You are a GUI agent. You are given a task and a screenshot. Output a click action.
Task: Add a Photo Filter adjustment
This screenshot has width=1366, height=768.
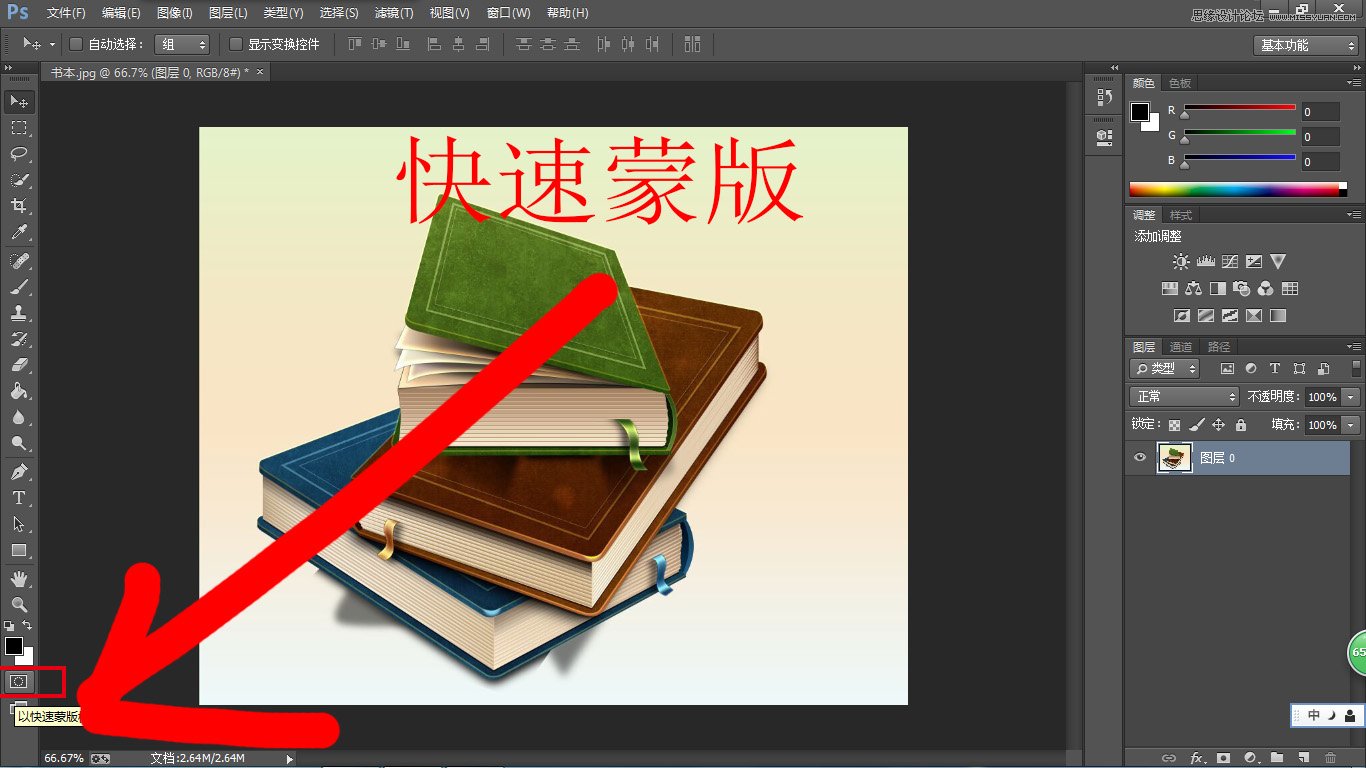pyautogui.click(x=1241, y=289)
